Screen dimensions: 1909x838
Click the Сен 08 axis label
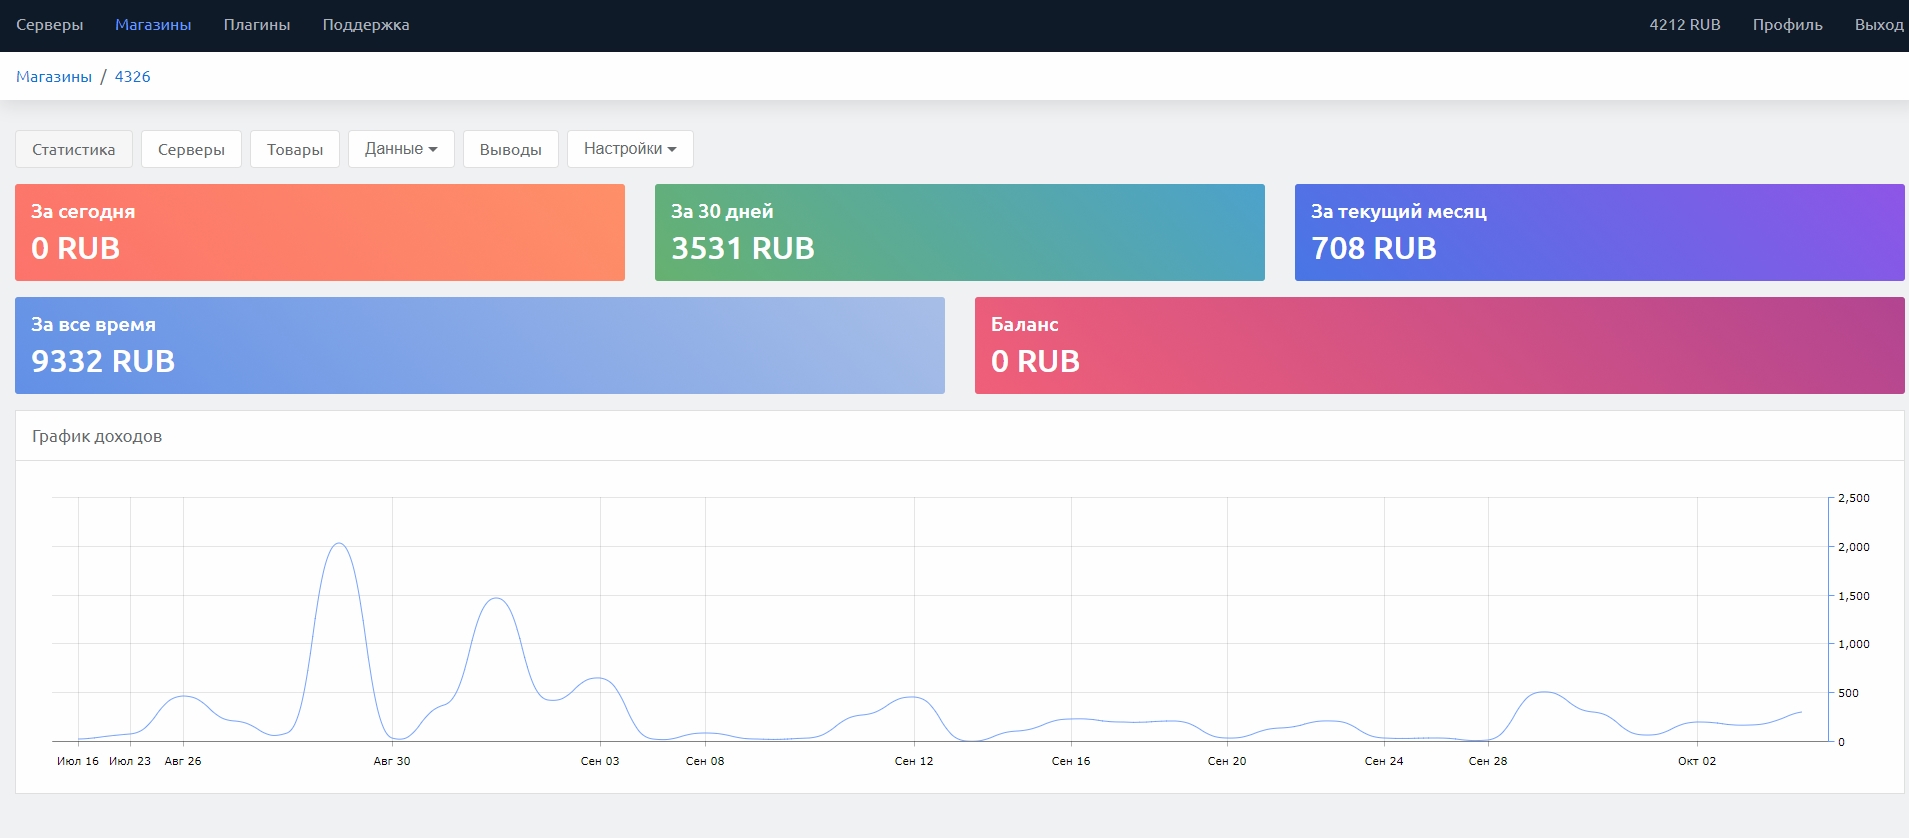pos(705,761)
